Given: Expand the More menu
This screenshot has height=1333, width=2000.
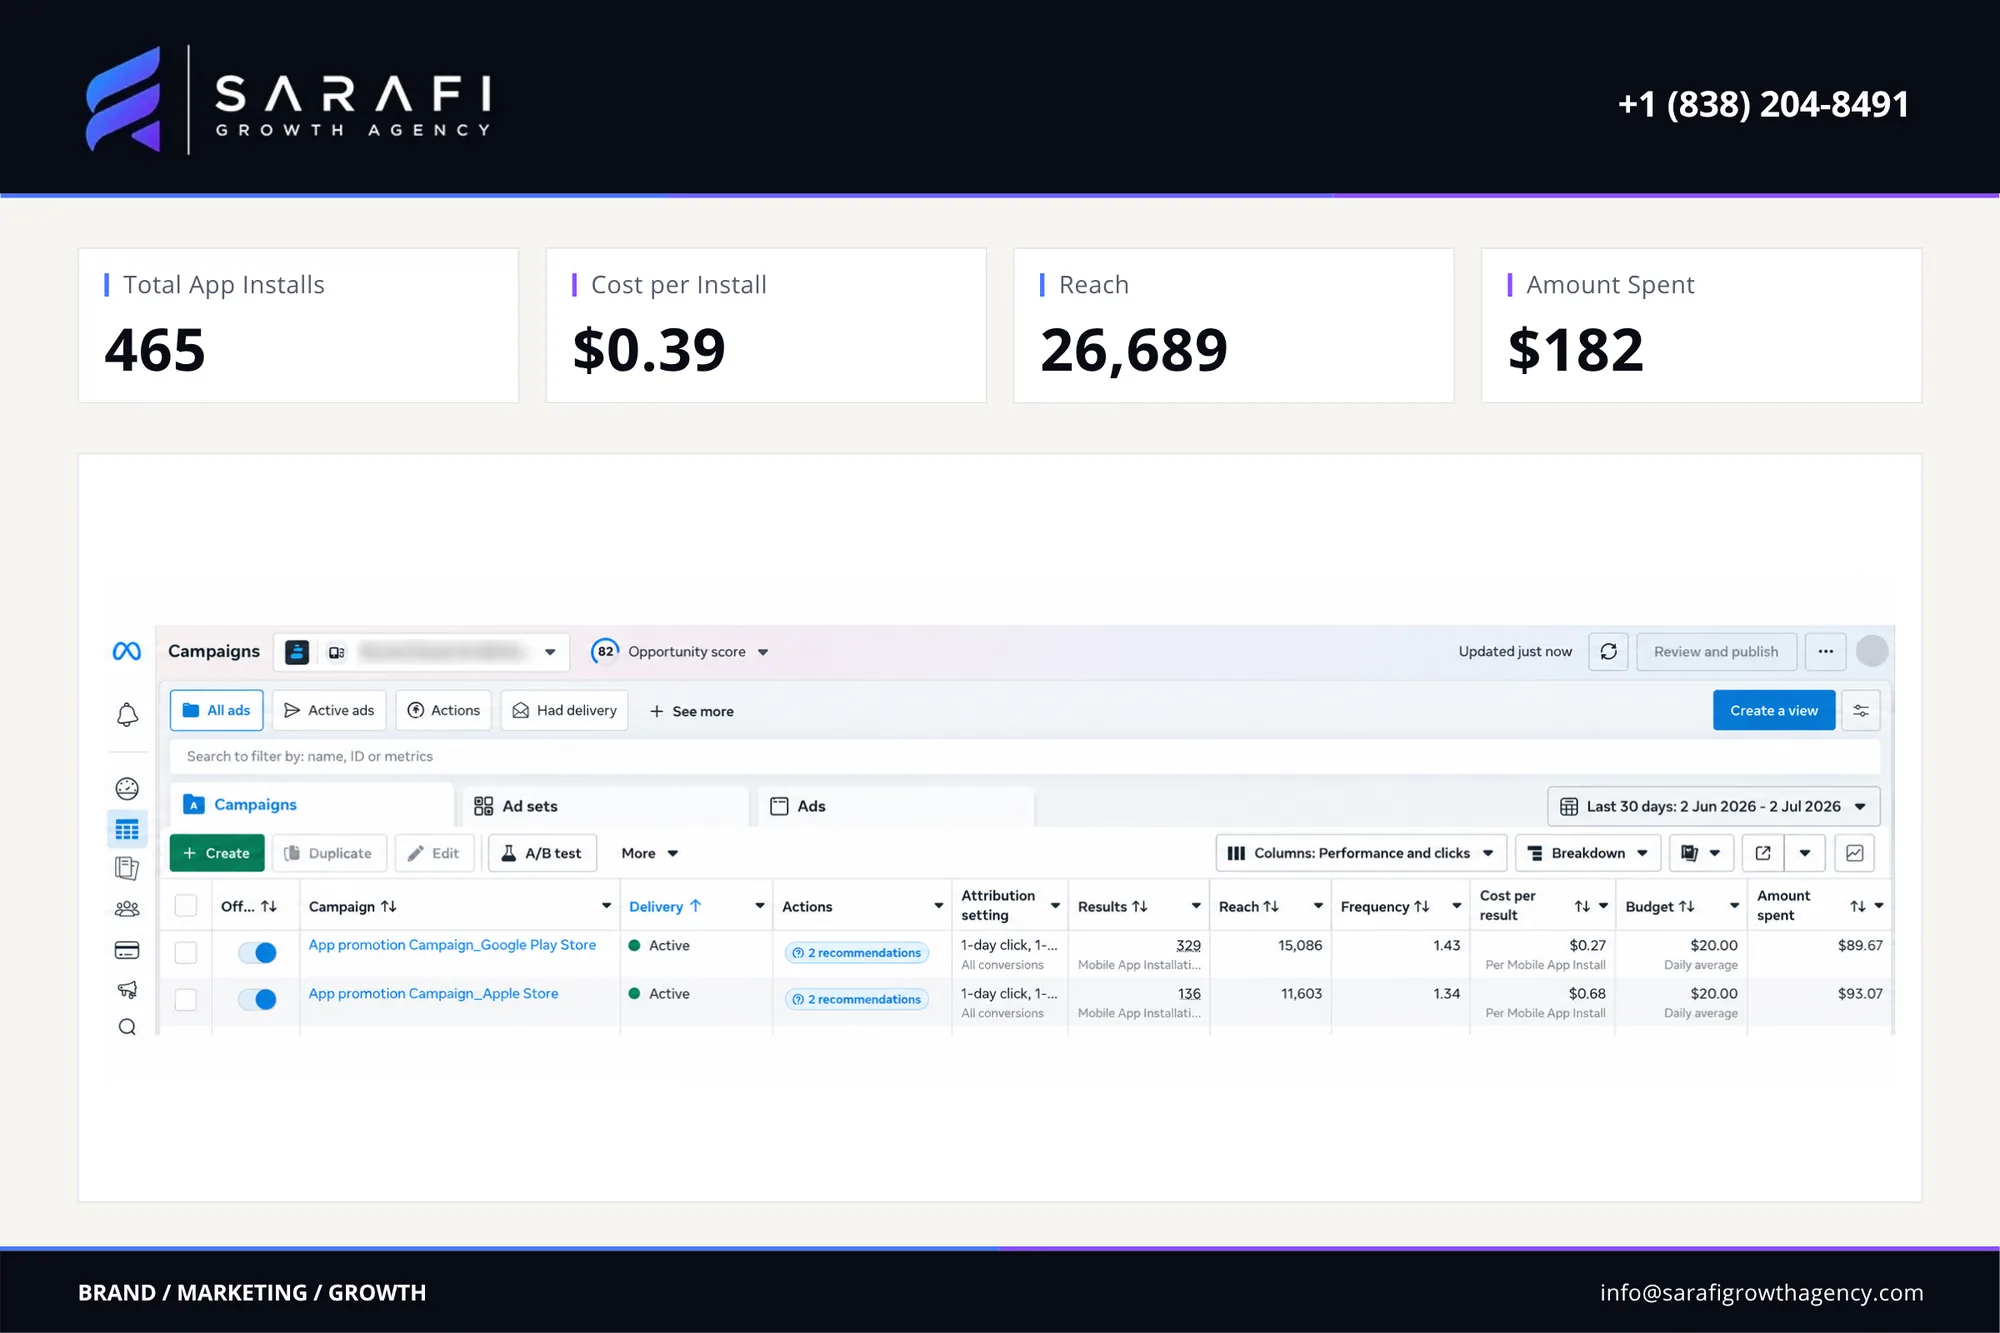Looking at the screenshot, I should (650, 853).
